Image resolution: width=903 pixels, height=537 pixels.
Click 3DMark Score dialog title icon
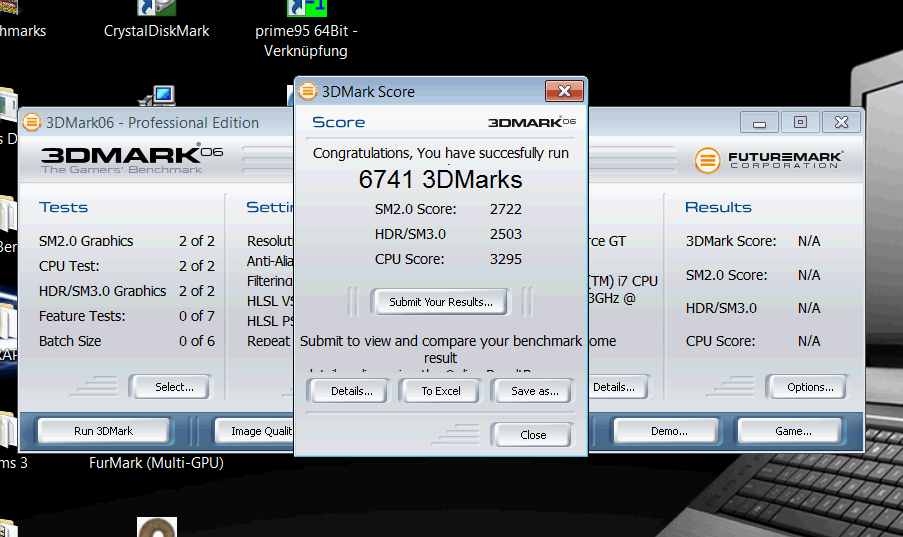pyautogui.click(x=308, y=91)
